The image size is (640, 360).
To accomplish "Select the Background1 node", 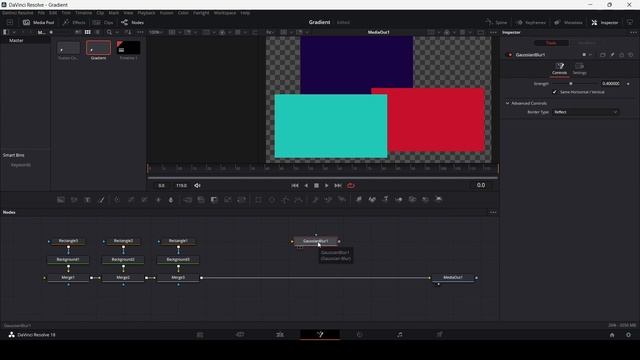I will (68, 260).
